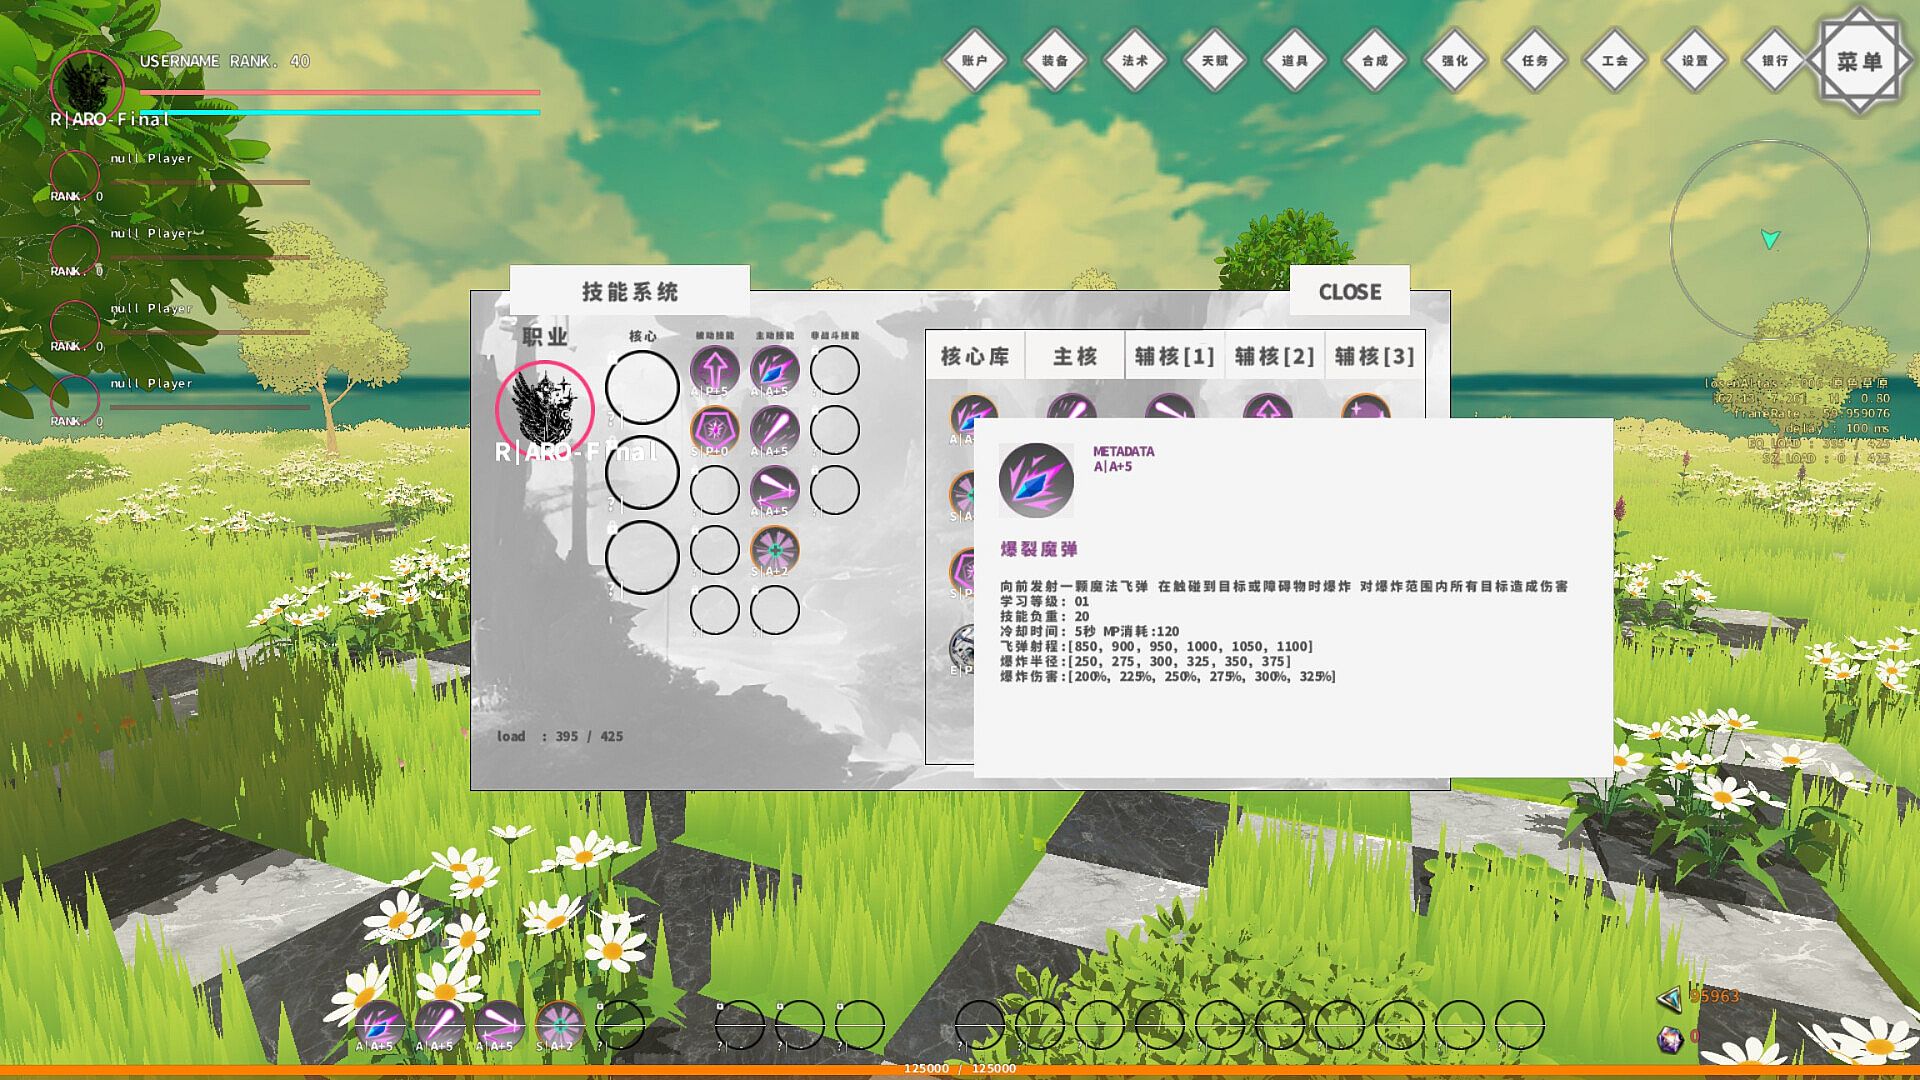This screenshot has width=1920, height=1080.
Task: Click the orange experience bar at the bottom
Action: pos(960,1070)
